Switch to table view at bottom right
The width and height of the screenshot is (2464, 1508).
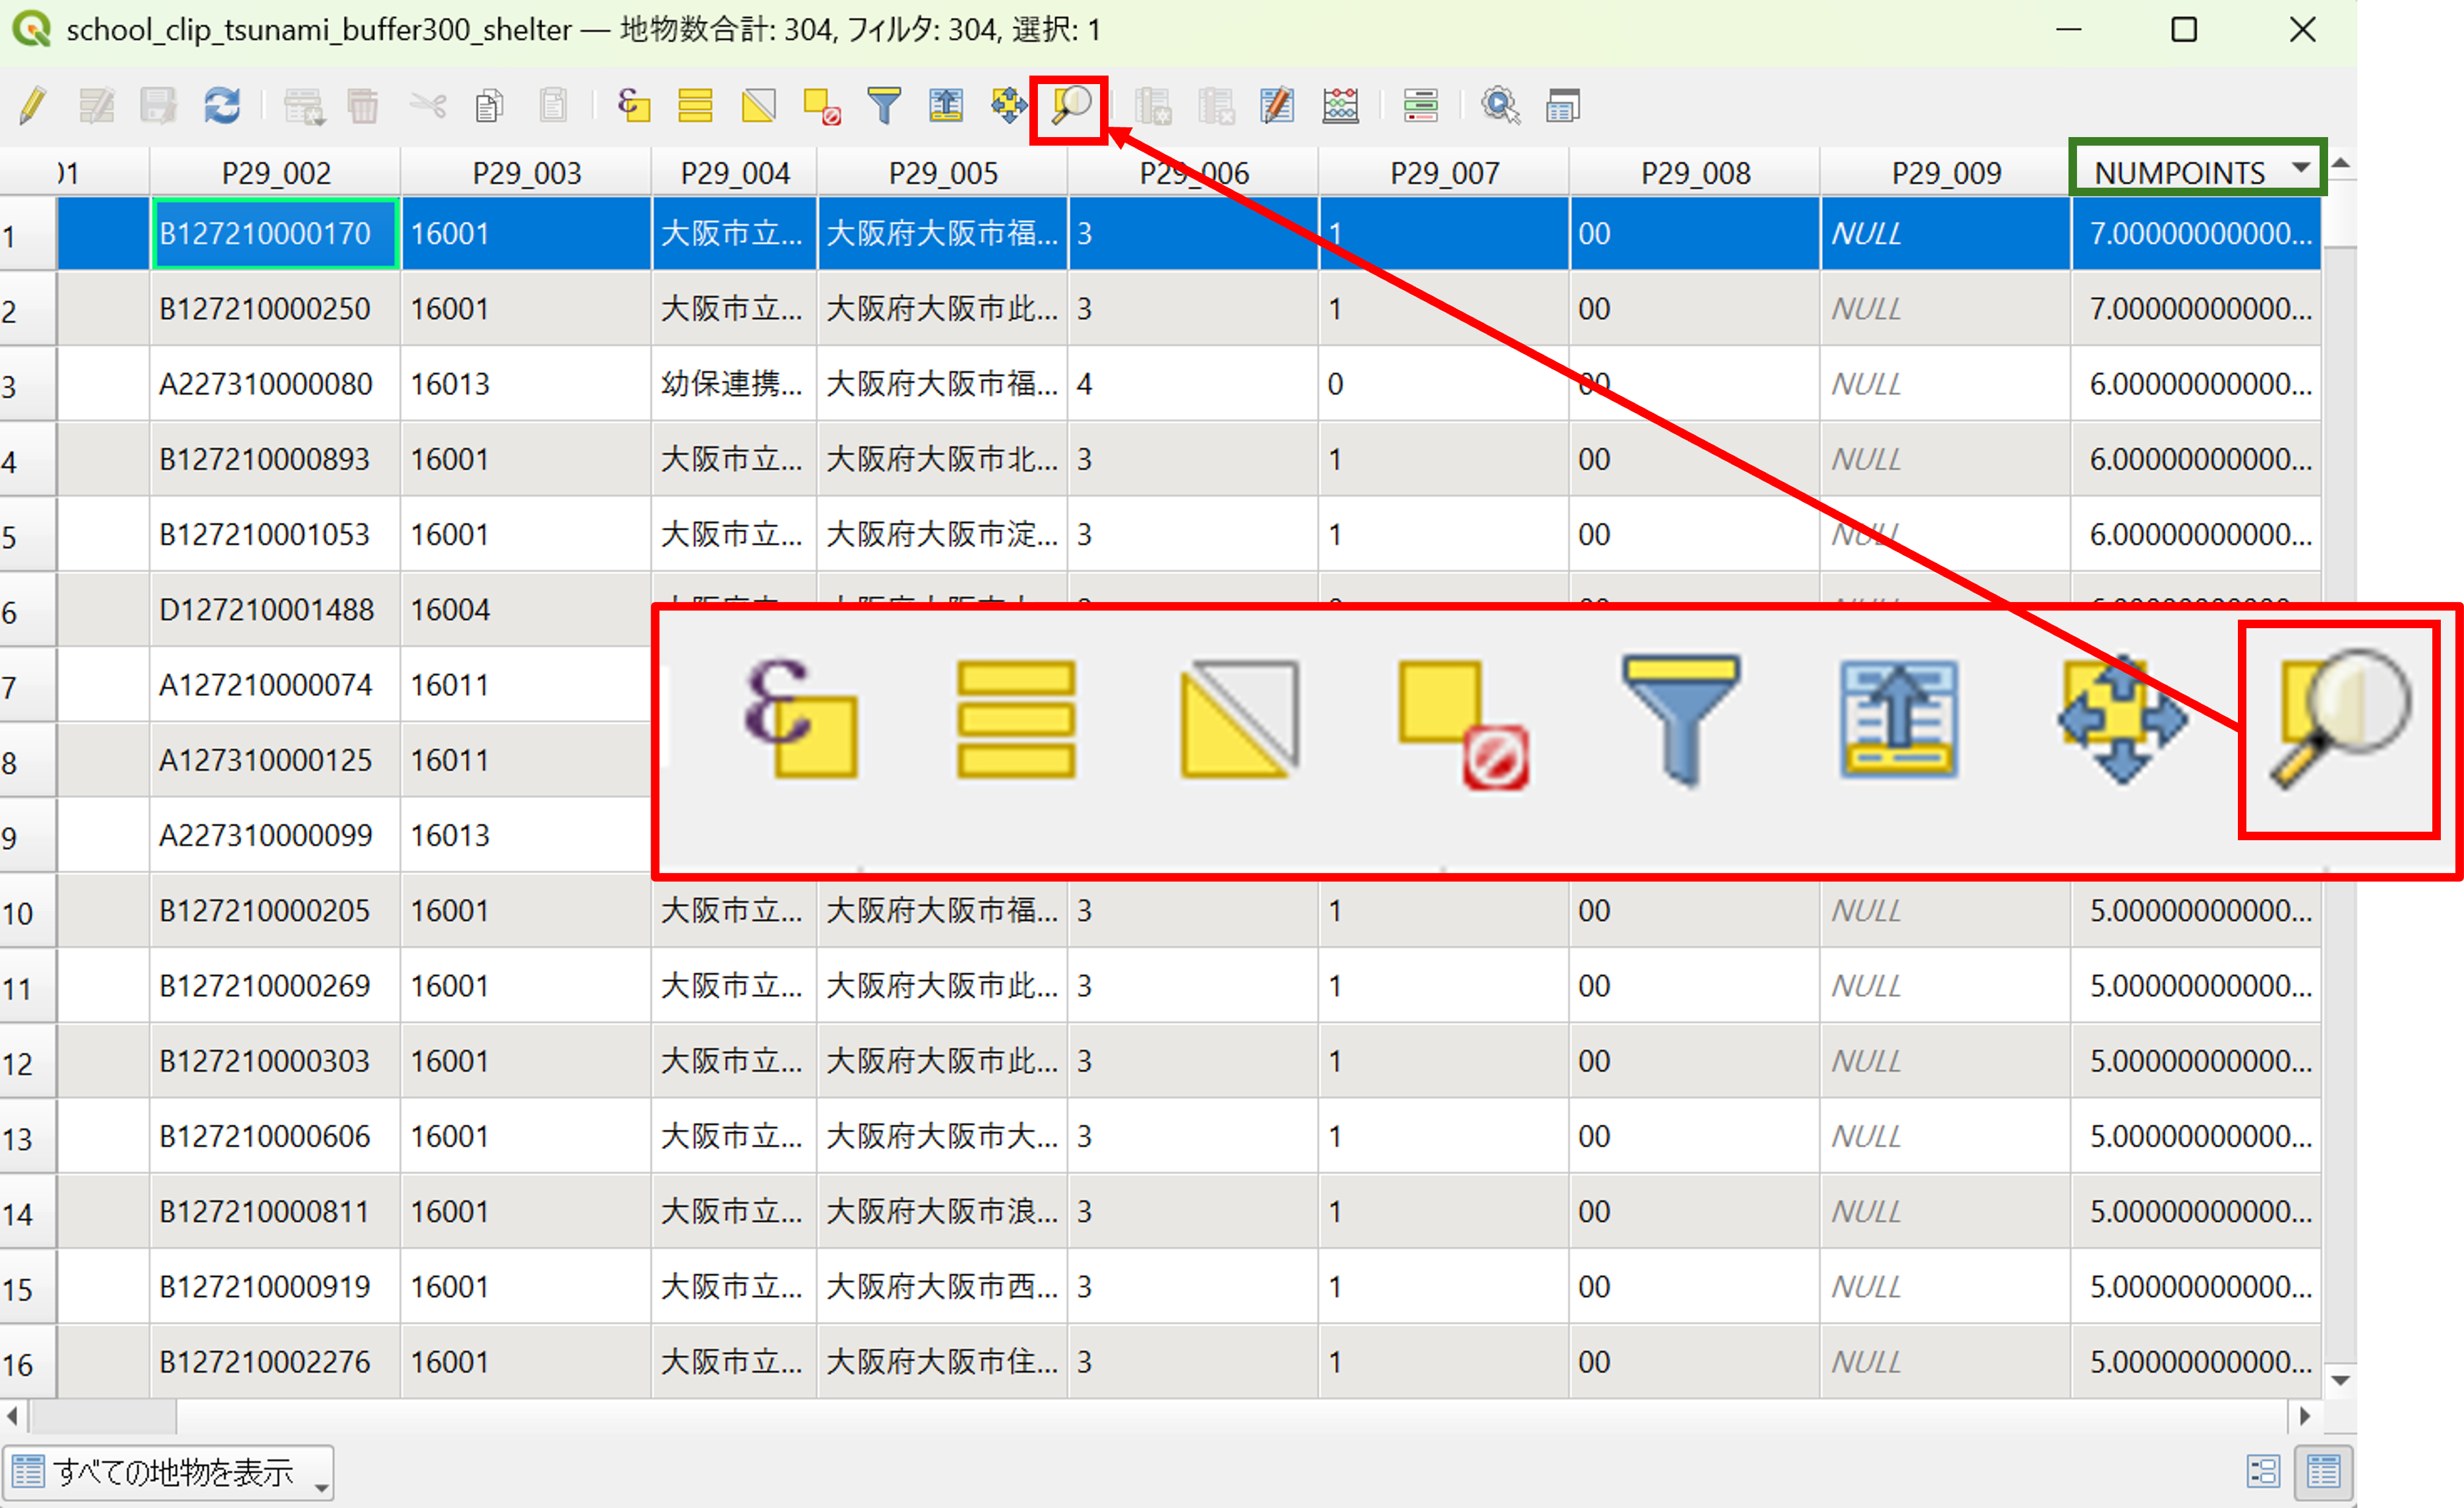[x=2323, y=1471]
